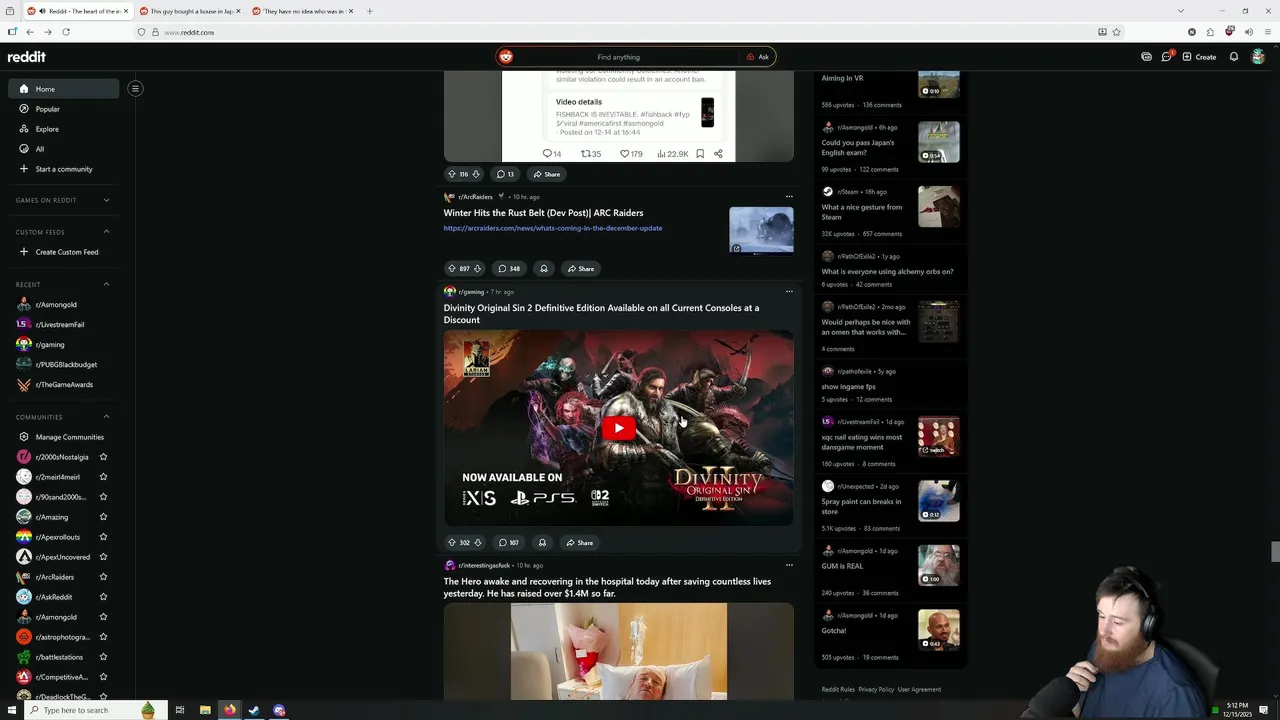
Task: Open the advertise icon in Reddit header
Action: (1146, 57)
